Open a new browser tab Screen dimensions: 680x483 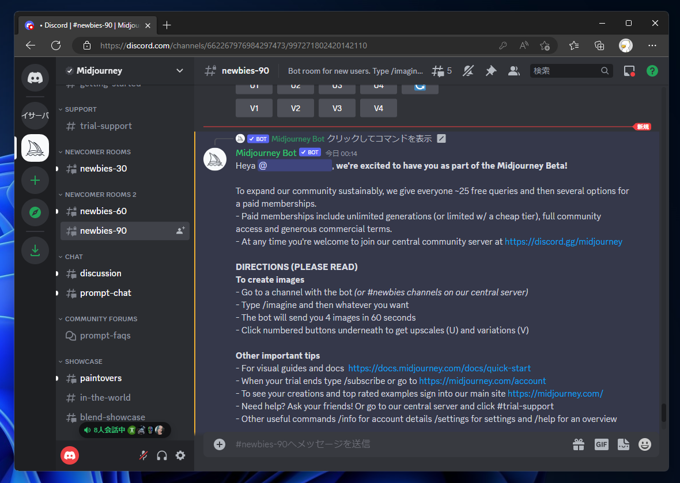[x=167, y=25]
